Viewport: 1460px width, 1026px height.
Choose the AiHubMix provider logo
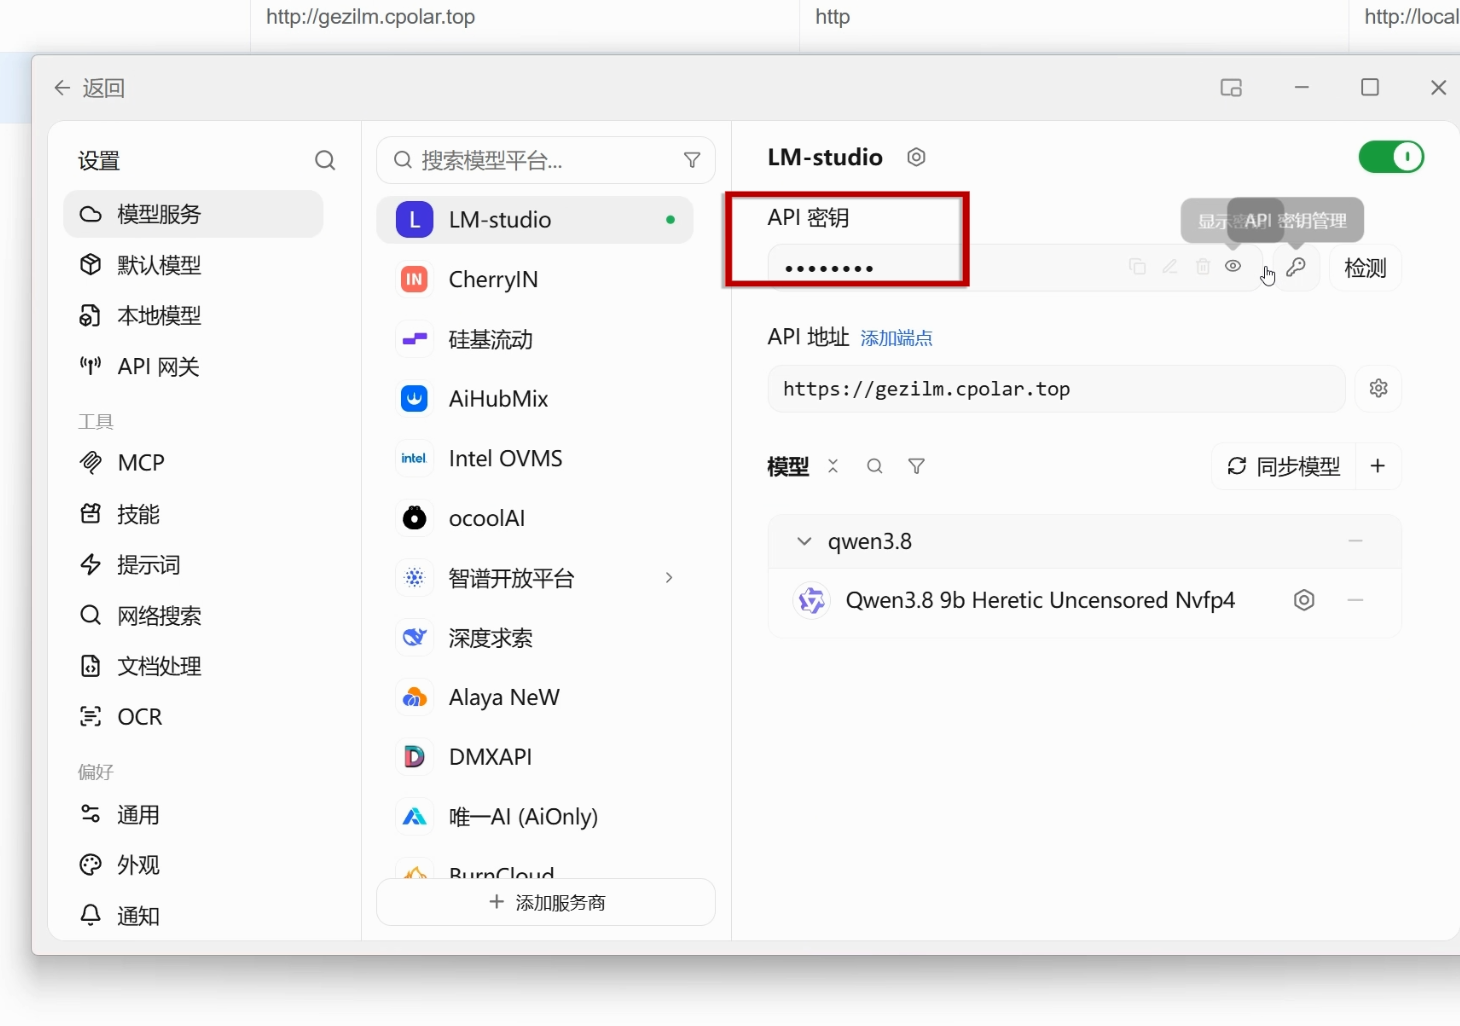pyautogui.click(x=414, y=399)
